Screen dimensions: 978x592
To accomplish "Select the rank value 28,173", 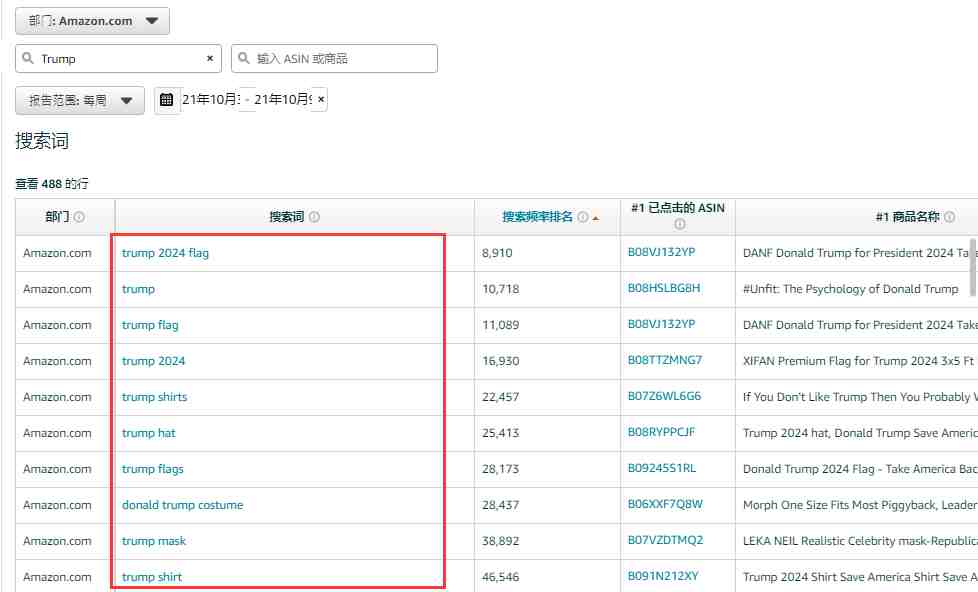I will pyautogui.click(x=500, y=469).
